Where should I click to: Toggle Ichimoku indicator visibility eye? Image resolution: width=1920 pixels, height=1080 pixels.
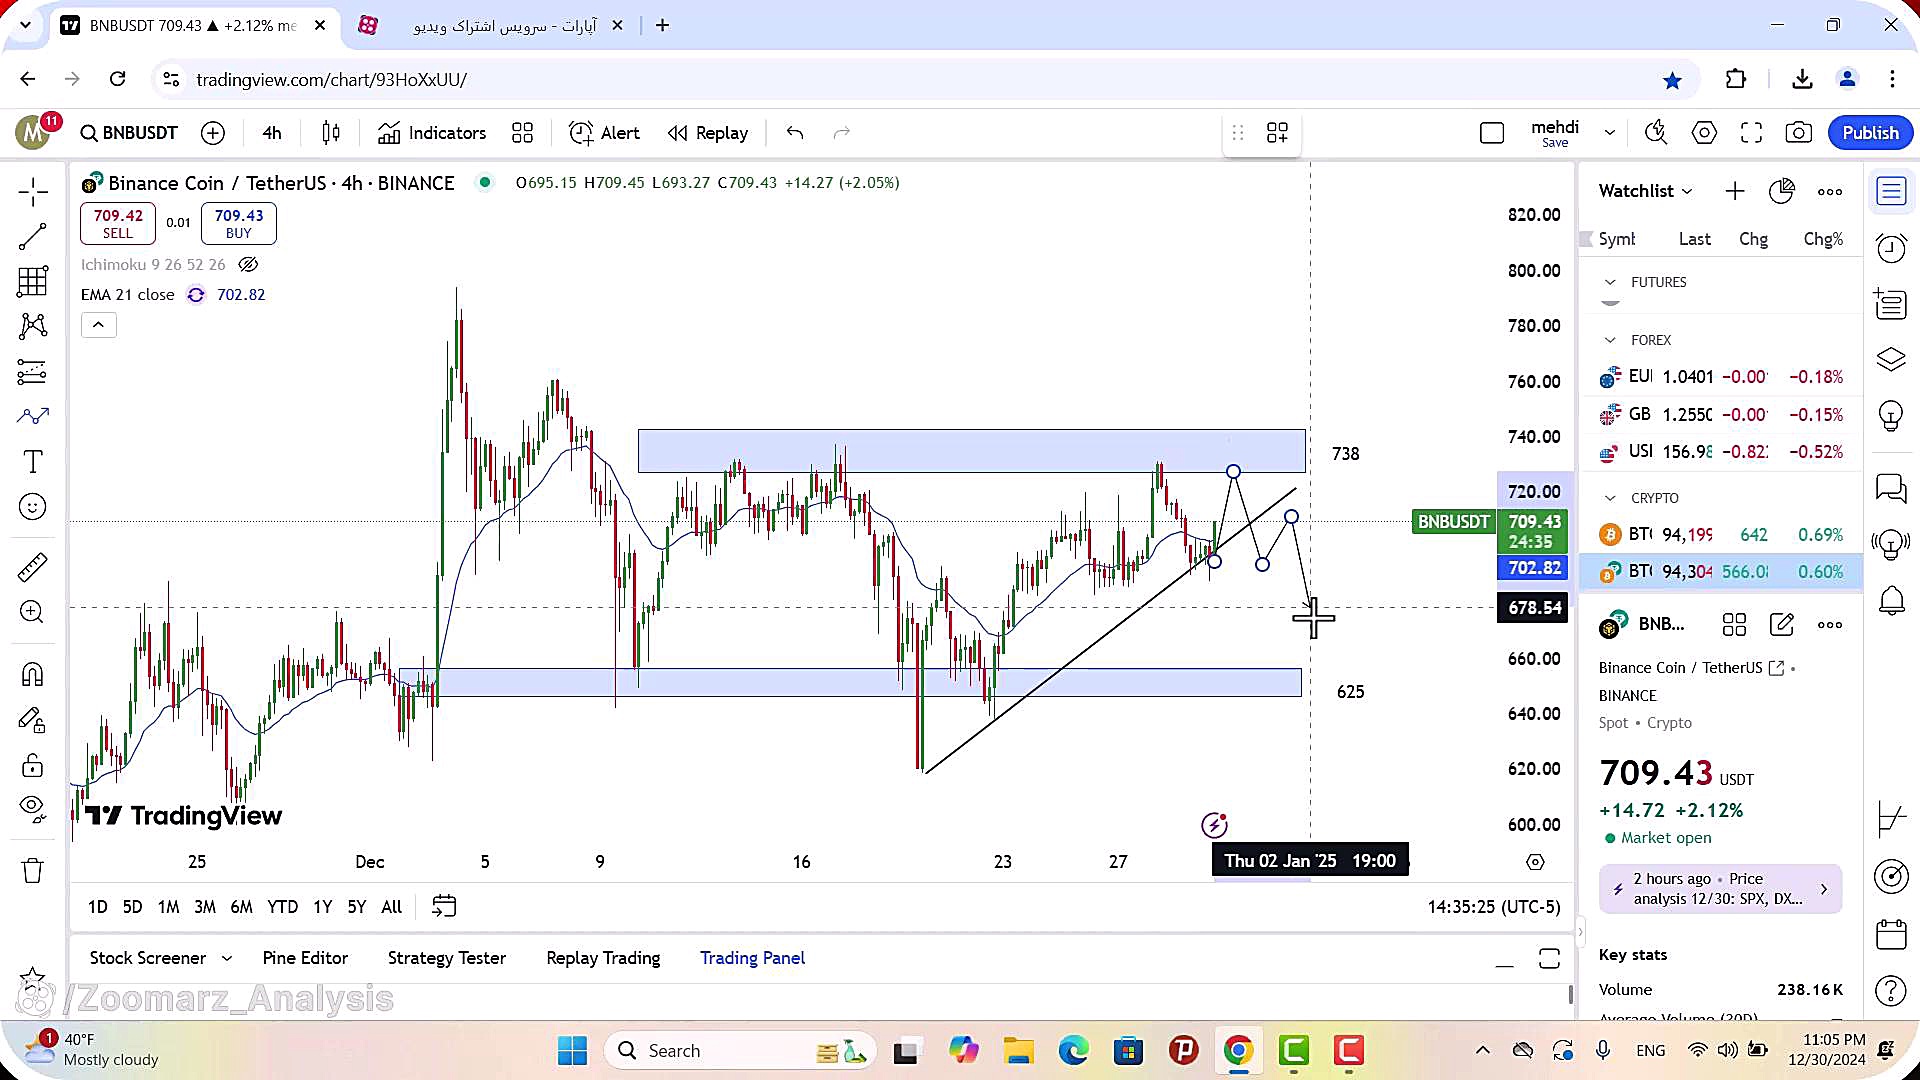coord(248,265)
